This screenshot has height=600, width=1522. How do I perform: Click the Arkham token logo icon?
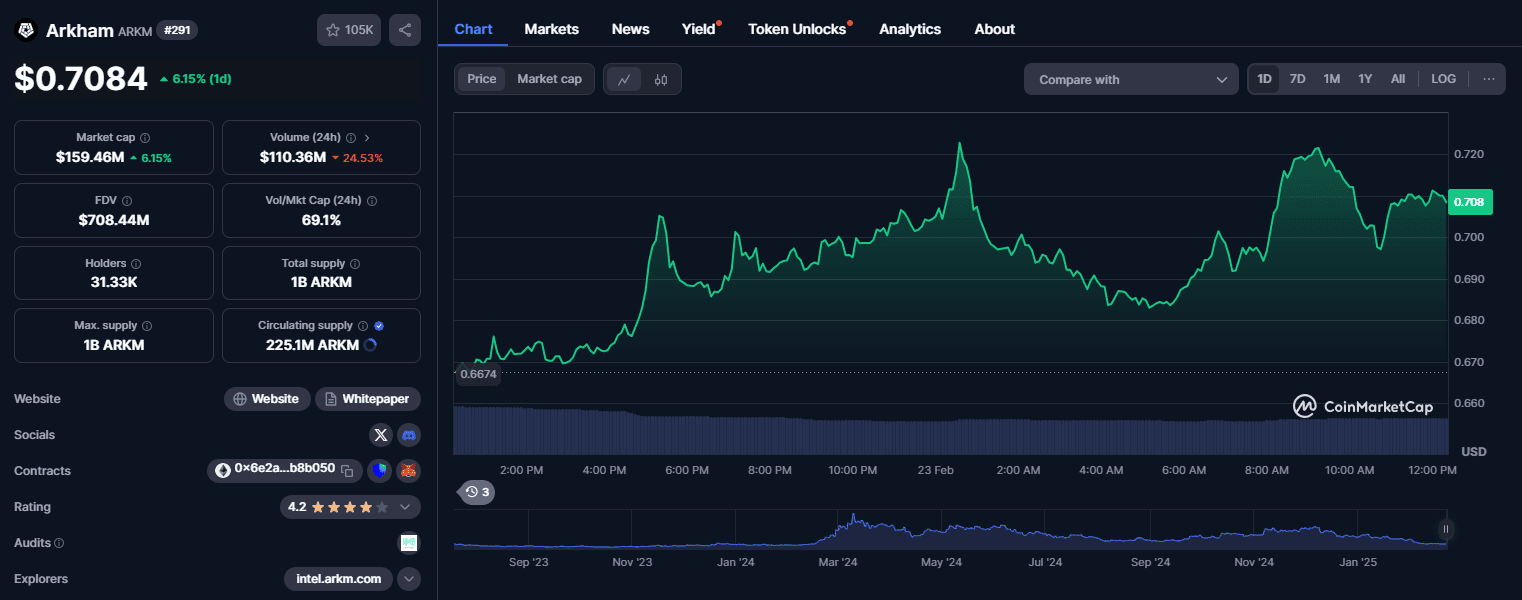[x=26, y=30]
